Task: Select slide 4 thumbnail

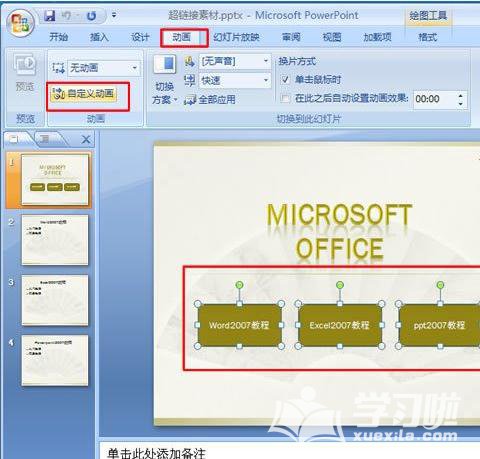Action: [x=55, y=360]
